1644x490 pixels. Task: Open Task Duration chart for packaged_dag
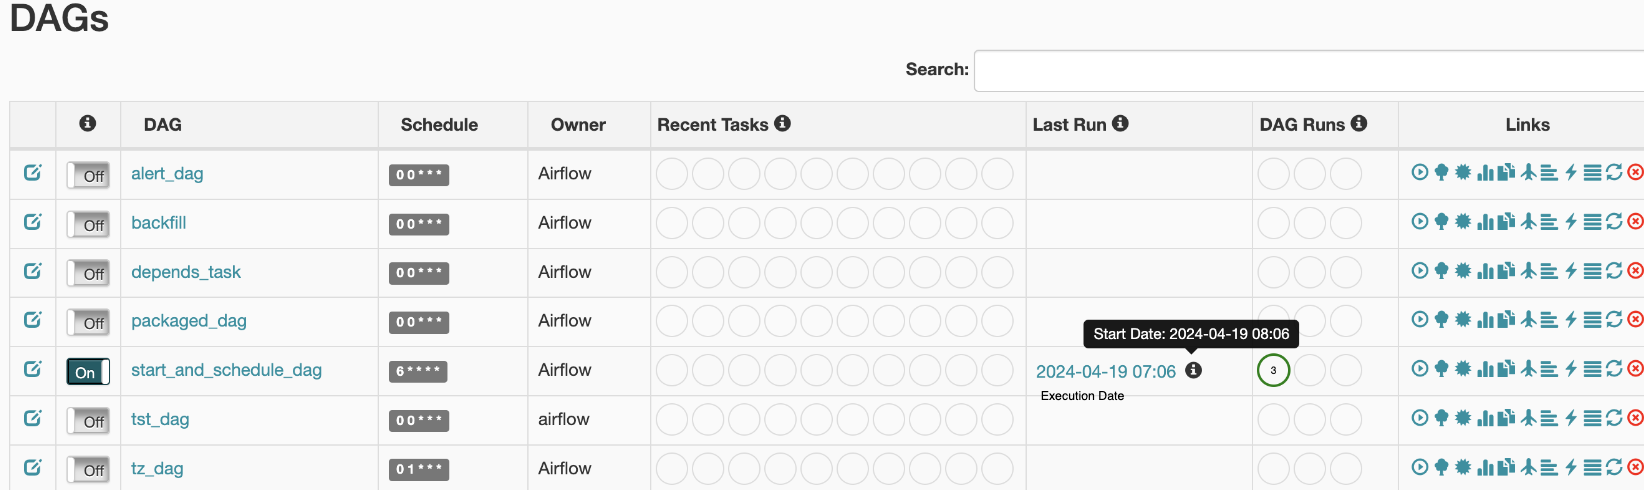point(1485,319)
